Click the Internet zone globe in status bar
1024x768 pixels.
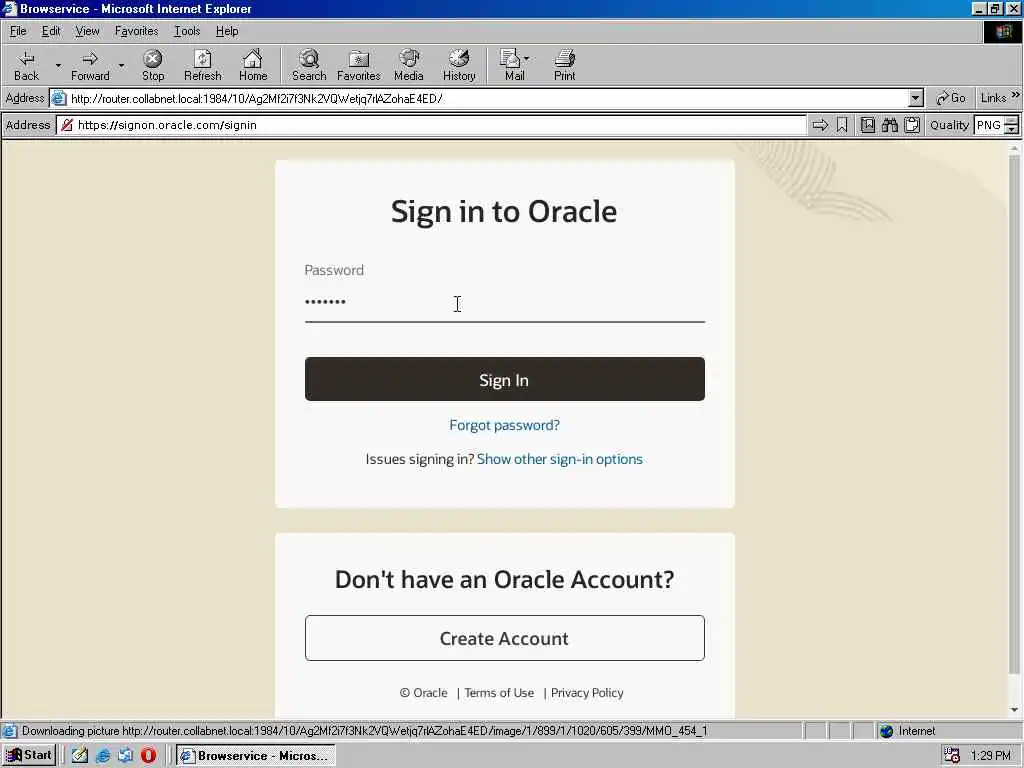[x=886, y=731]
